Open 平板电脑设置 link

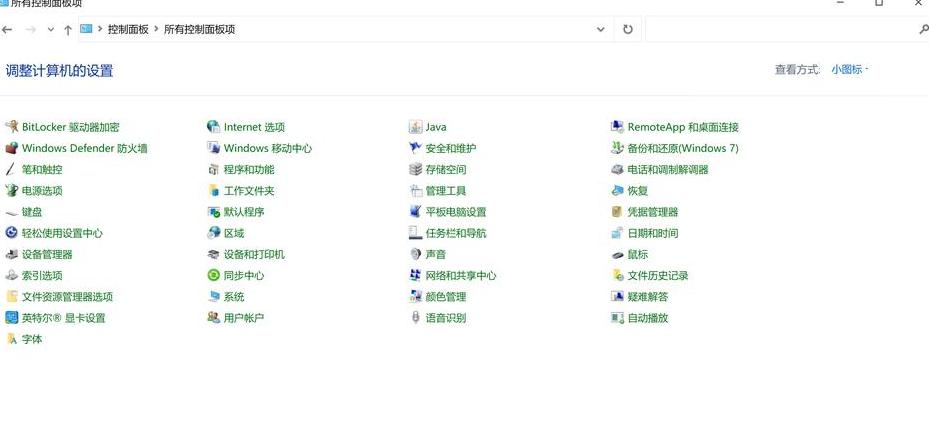pyautogui.click(x=456, y=212)
